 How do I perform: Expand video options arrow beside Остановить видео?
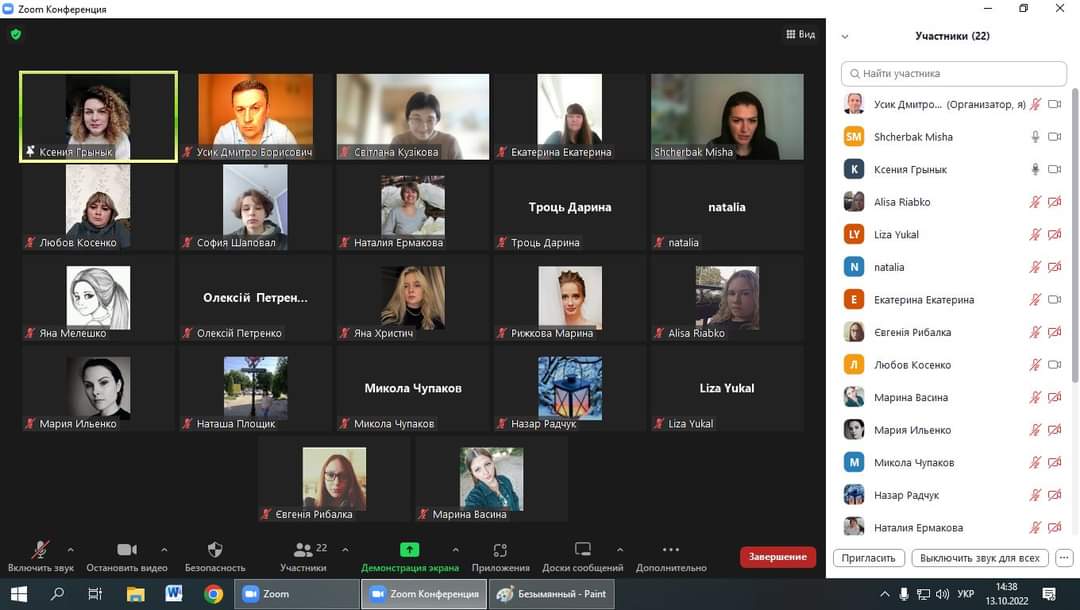(164, 549)
